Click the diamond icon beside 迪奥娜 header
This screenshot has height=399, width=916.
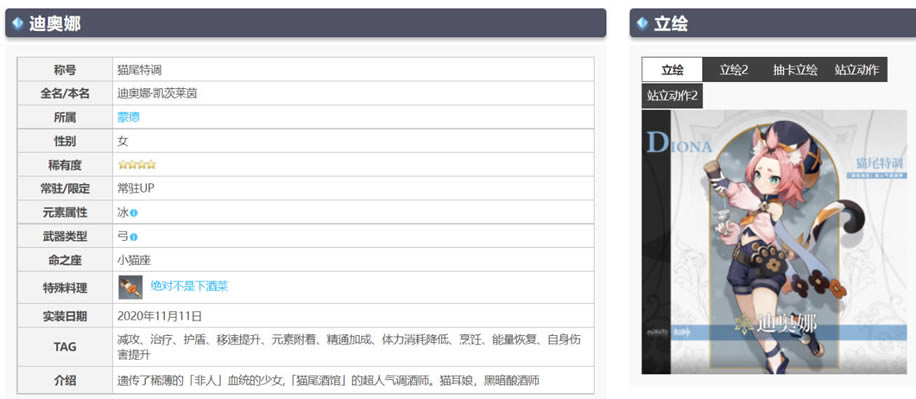click(18, 23)
